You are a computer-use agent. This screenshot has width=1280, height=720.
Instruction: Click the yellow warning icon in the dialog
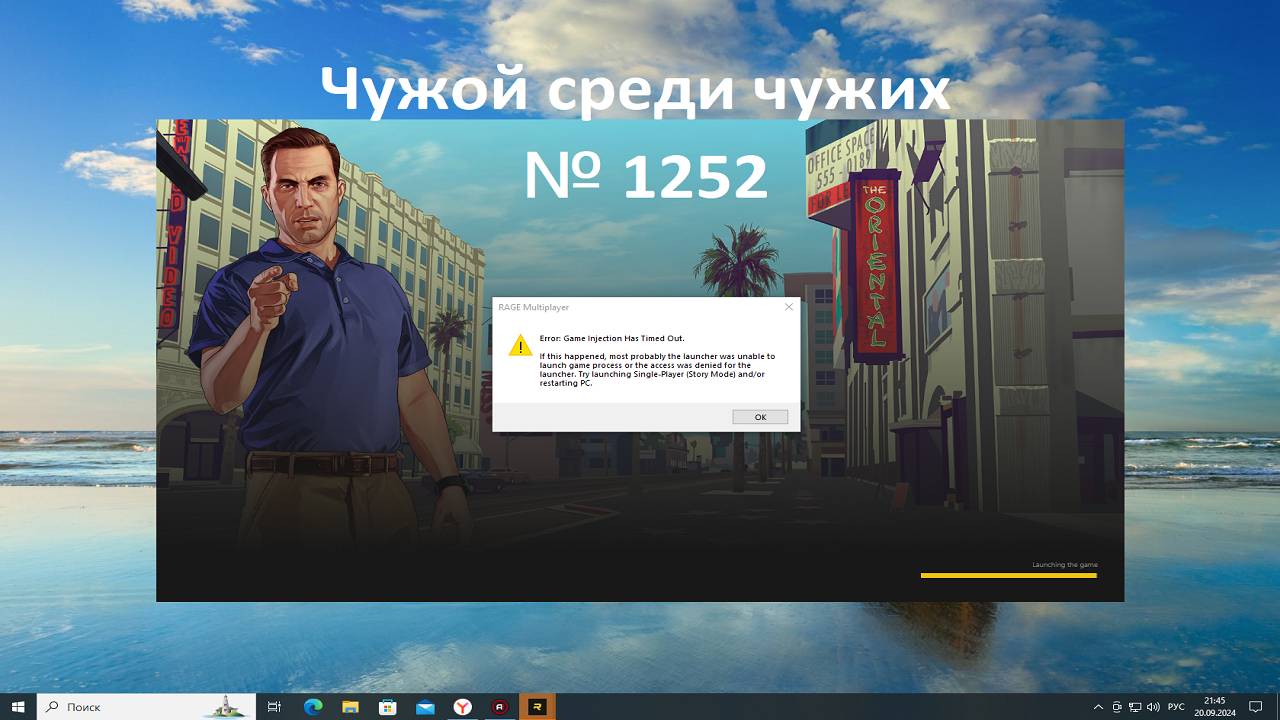coord(520,346)
